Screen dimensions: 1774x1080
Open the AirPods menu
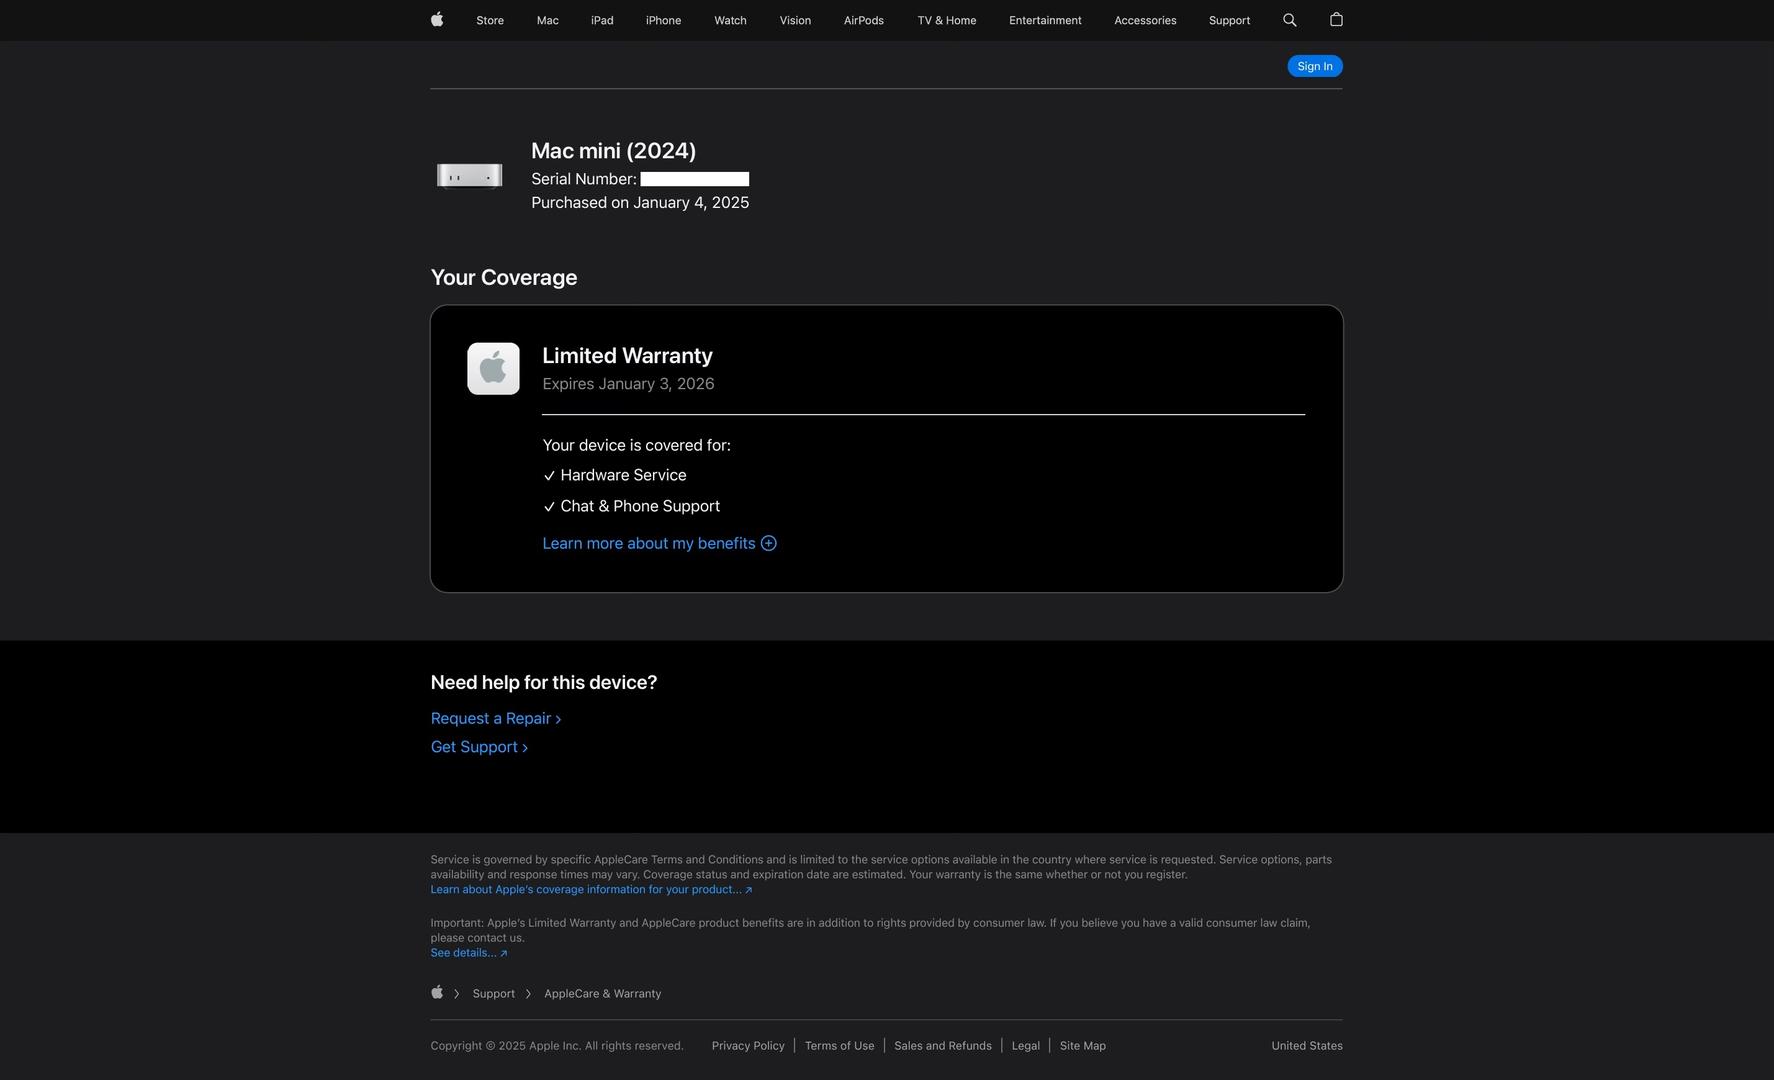coord(864,20)
